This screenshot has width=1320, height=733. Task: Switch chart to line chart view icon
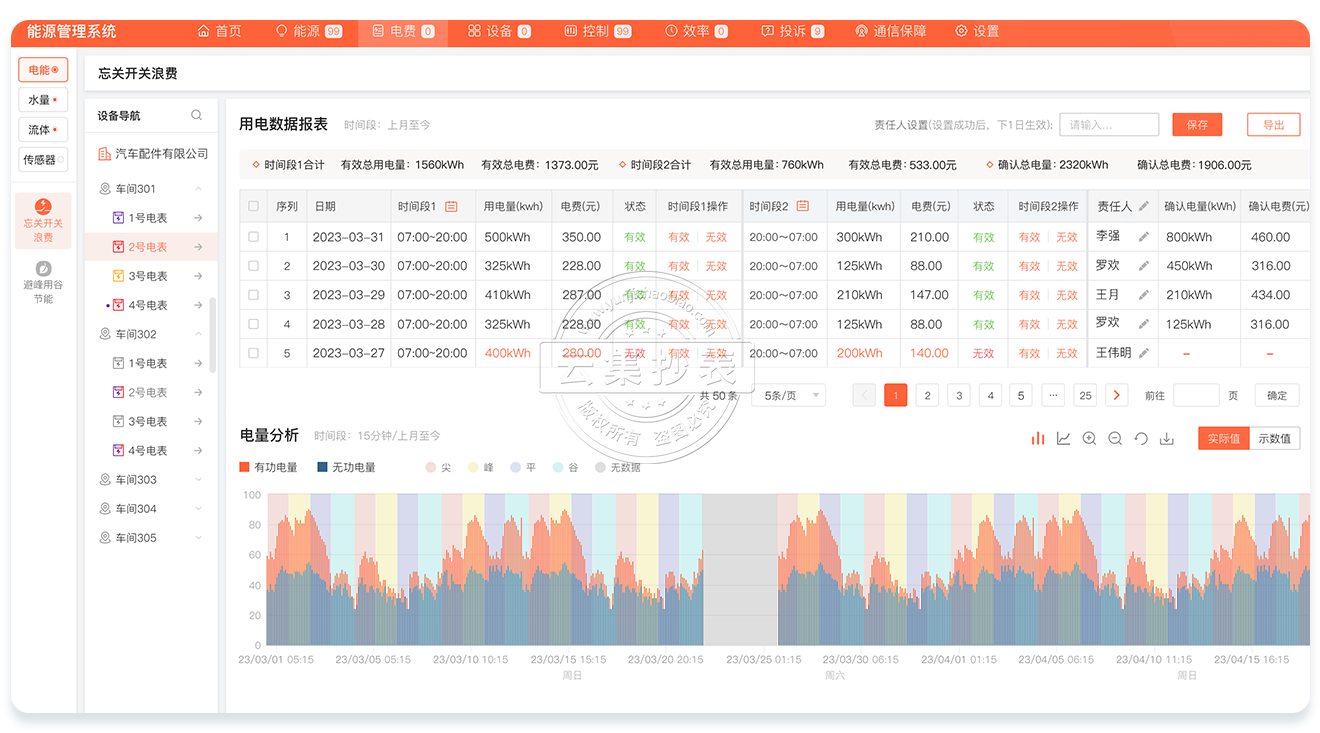[1064, 439]
